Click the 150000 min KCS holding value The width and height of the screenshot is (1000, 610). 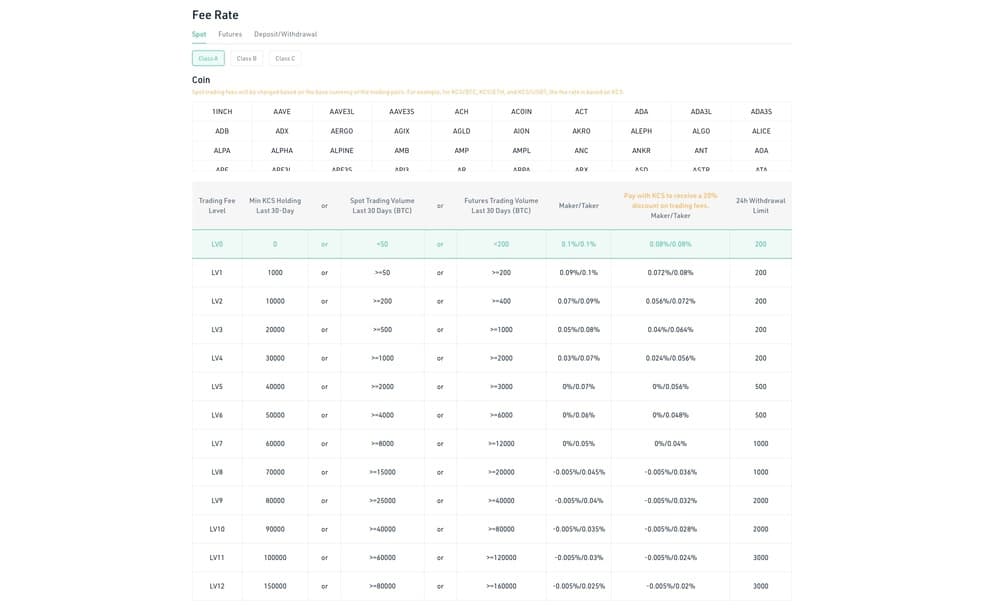point(275,586)
